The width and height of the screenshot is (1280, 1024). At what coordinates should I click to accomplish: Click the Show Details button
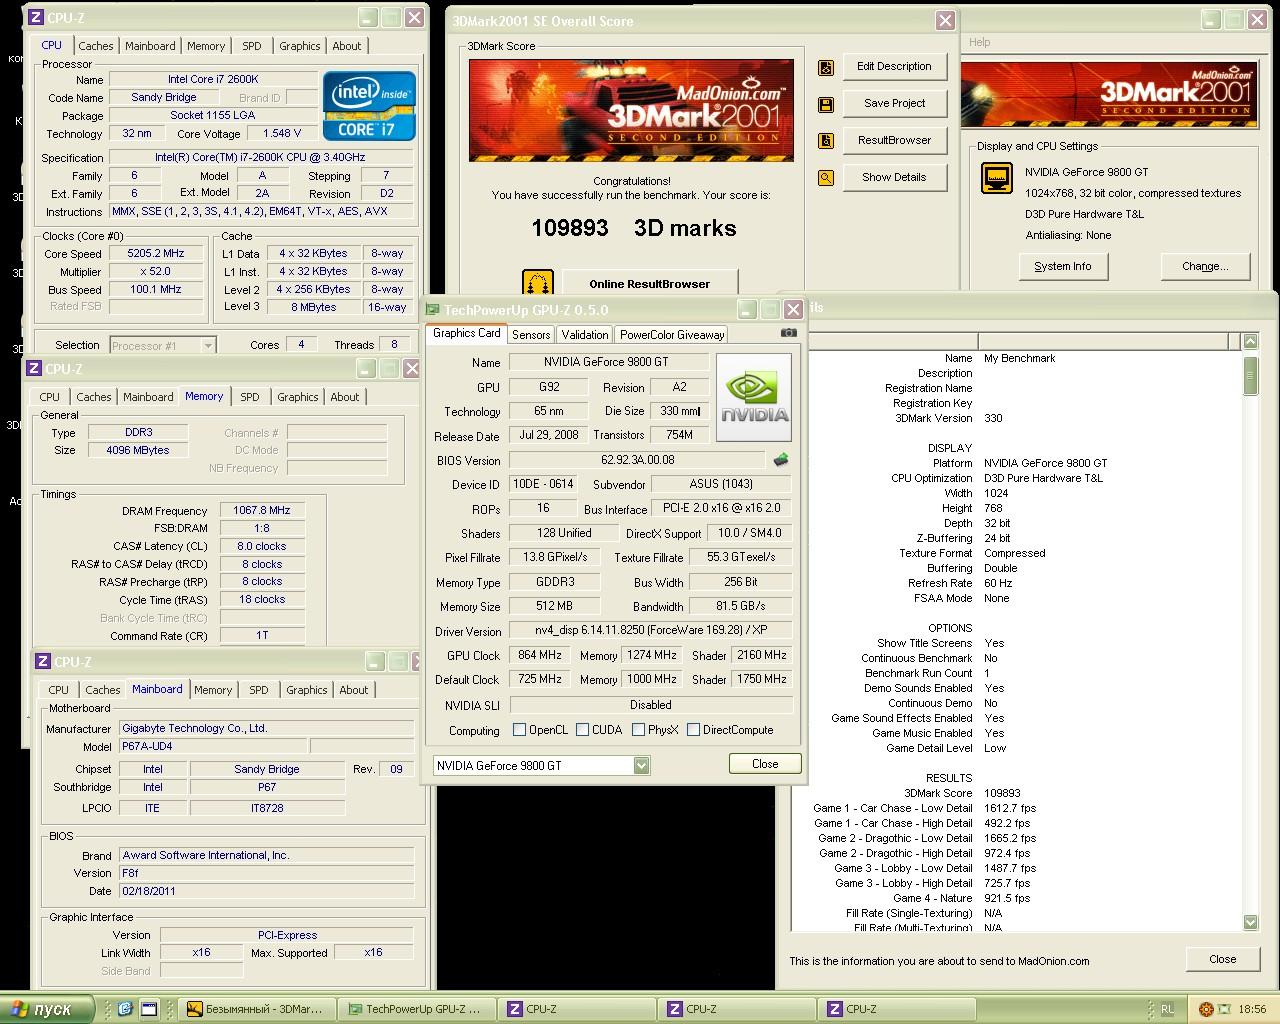coord(894,178)
